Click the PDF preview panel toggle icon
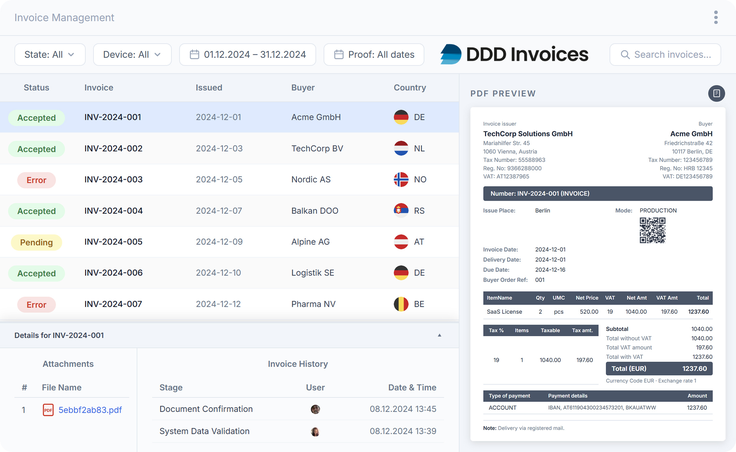Viewport: 736px width, 452px height. (x=716, y=93)
